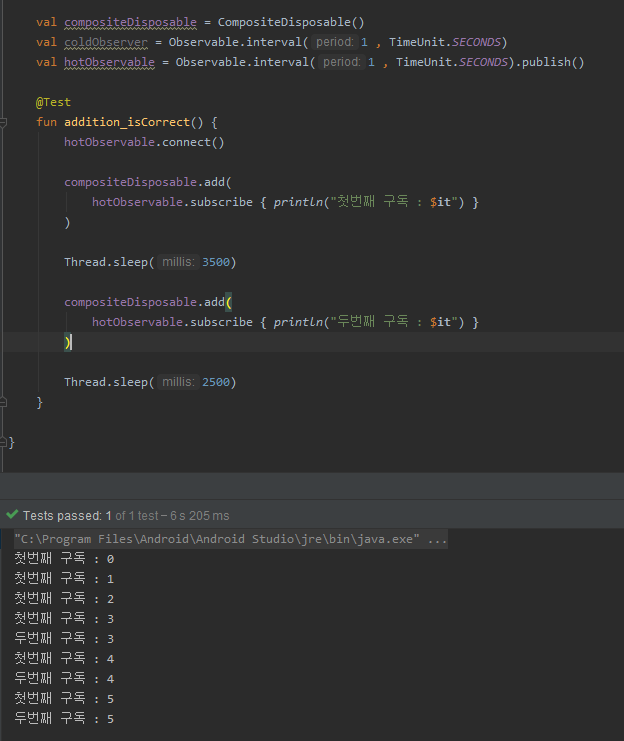The width and height of the screenshot is (624, 741).
Task: Click the 'Tests passed: 1' status text
Action: (67, 516)
